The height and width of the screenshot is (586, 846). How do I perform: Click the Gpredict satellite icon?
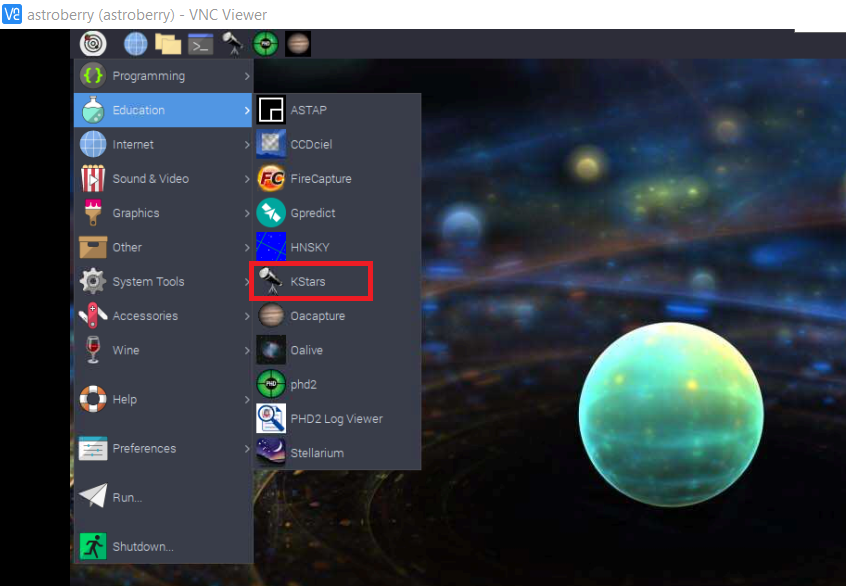271,213
